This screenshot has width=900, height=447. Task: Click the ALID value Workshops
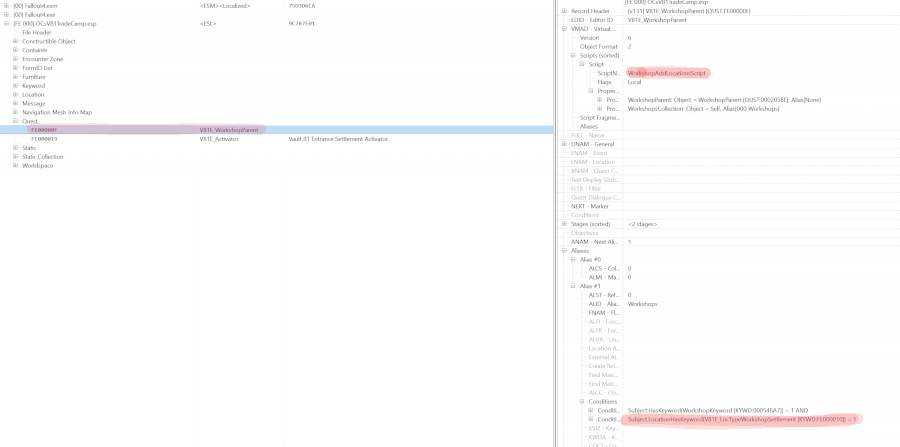642,304
